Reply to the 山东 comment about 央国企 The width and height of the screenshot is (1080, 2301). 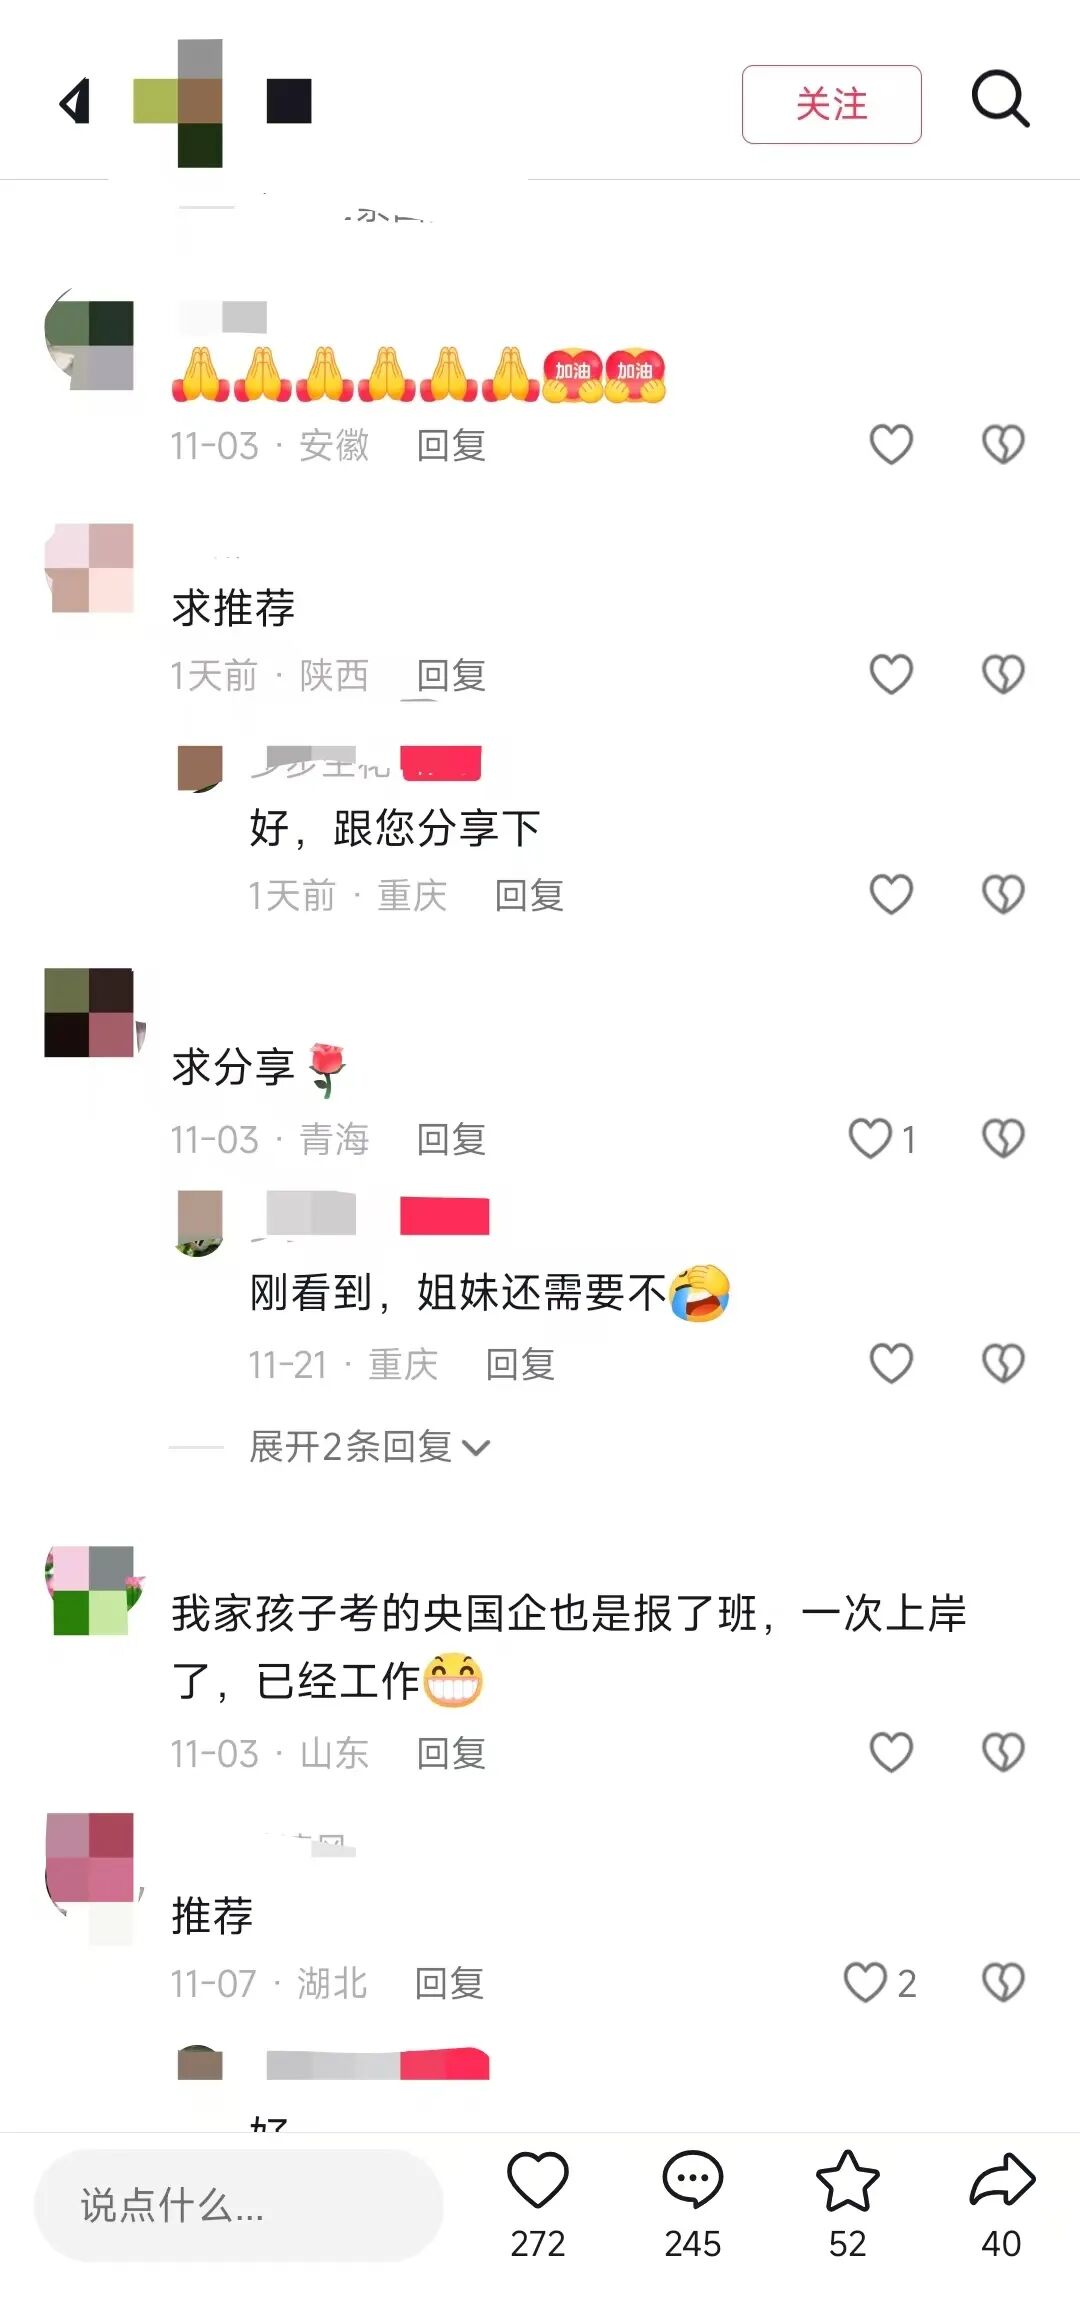(x=451, y=1753)
